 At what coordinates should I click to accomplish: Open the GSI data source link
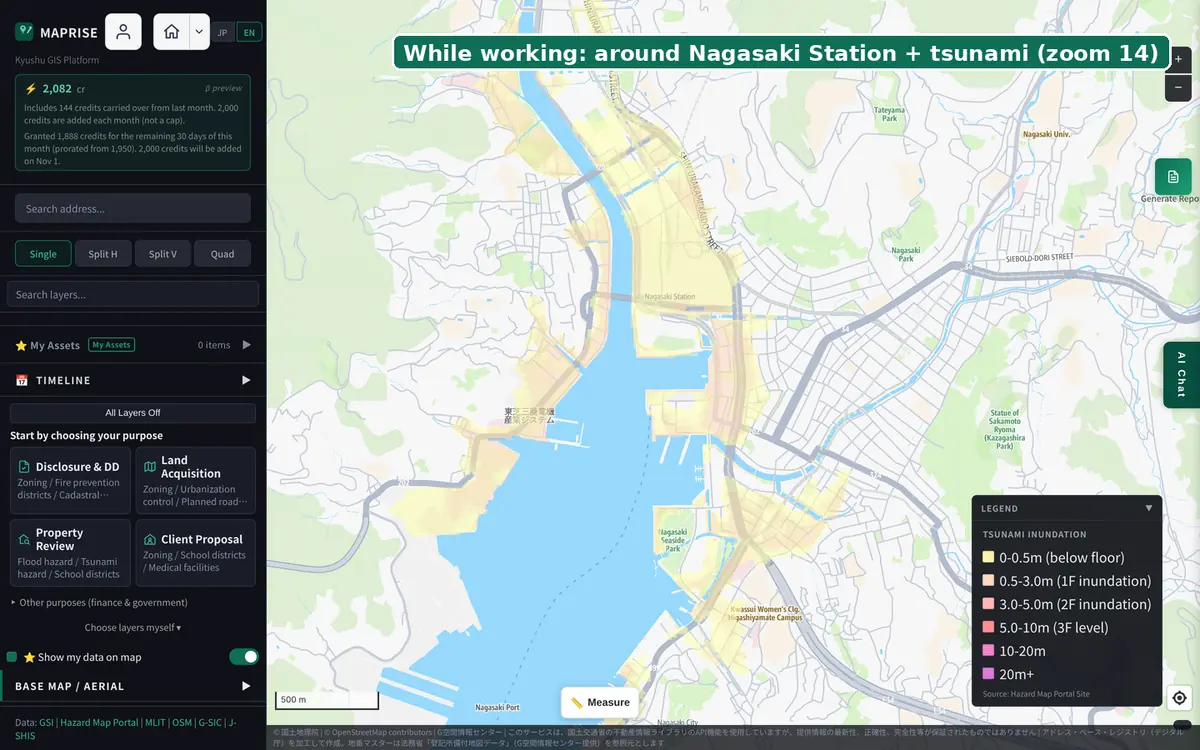point(47,722)
